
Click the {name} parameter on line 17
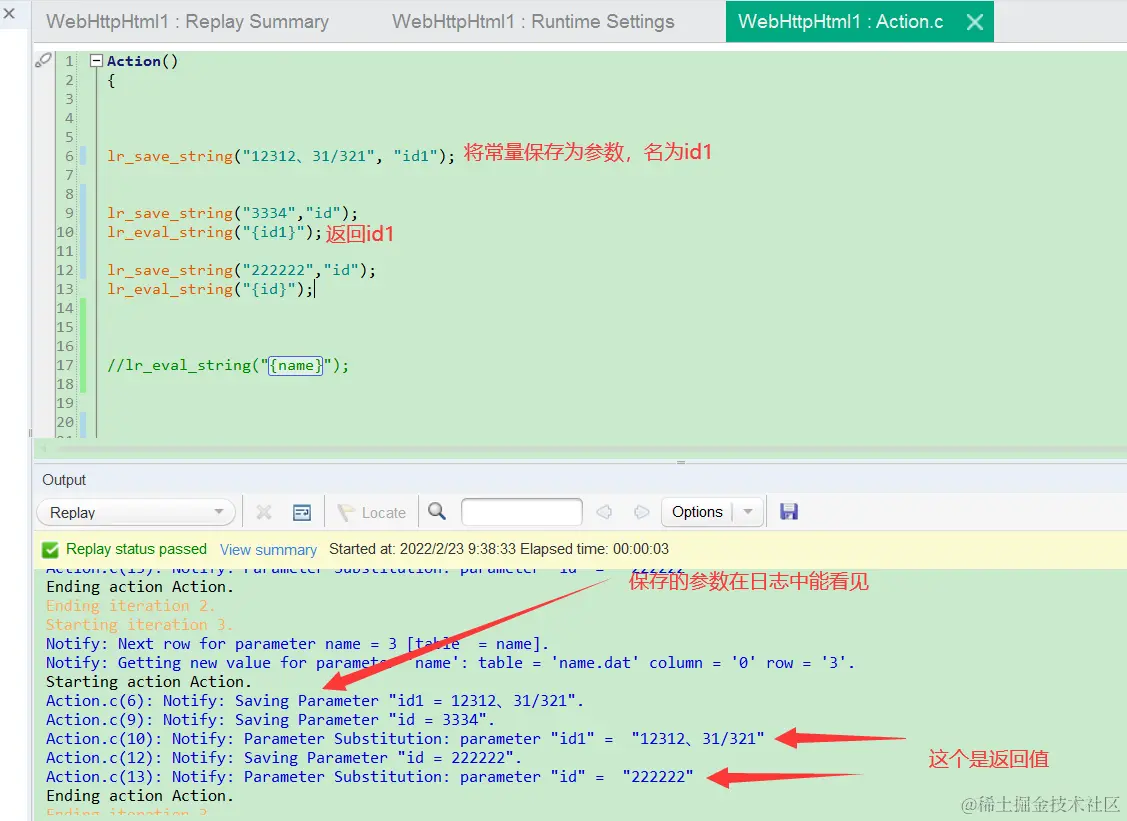tap(295, 365)
